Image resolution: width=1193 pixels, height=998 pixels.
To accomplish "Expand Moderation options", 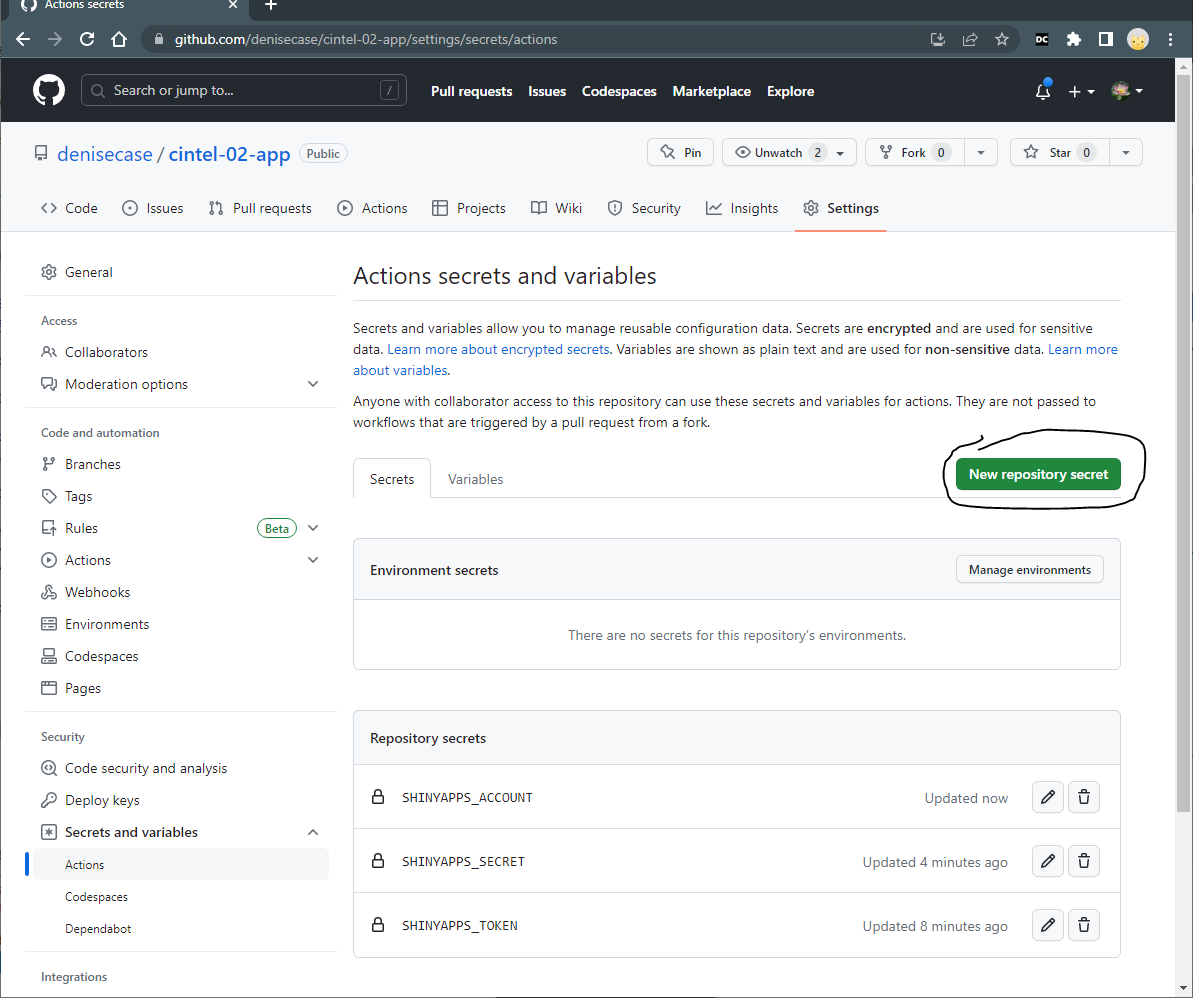I will tap(313, 384).
